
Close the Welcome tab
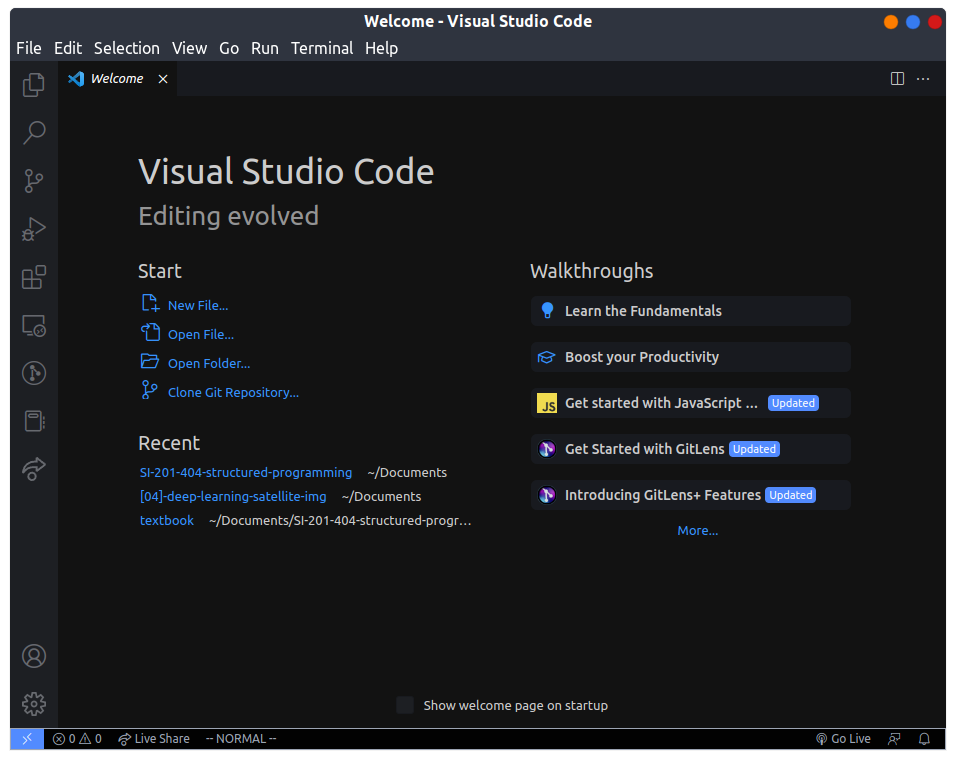coord(163,79)
